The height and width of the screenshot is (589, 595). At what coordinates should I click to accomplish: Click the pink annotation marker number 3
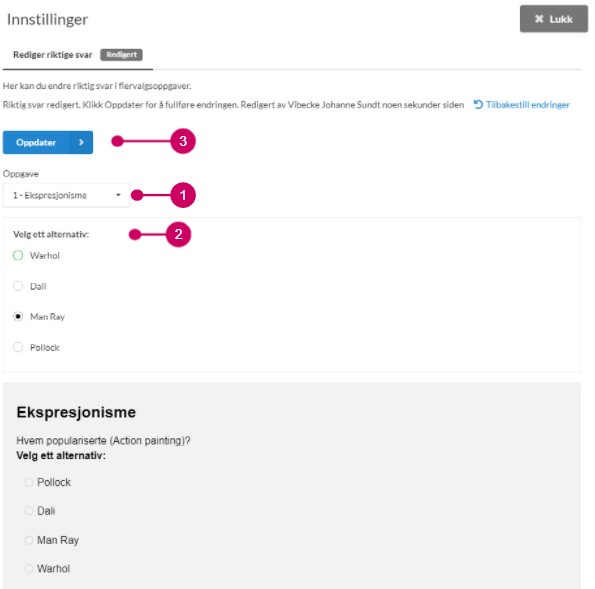click(x=183, y=141)
